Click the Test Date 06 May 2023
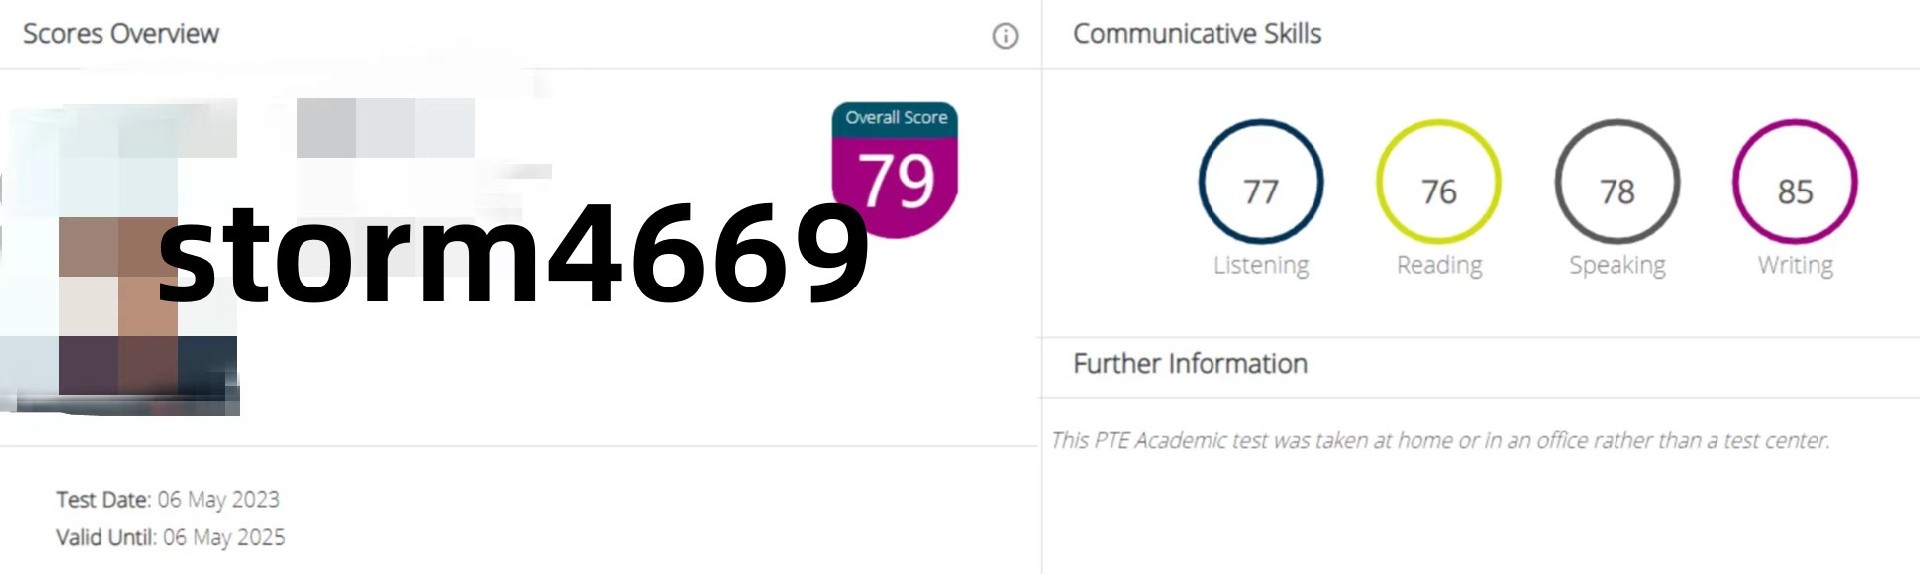This screenshot has height=574, width=1920. click(168, 499)
